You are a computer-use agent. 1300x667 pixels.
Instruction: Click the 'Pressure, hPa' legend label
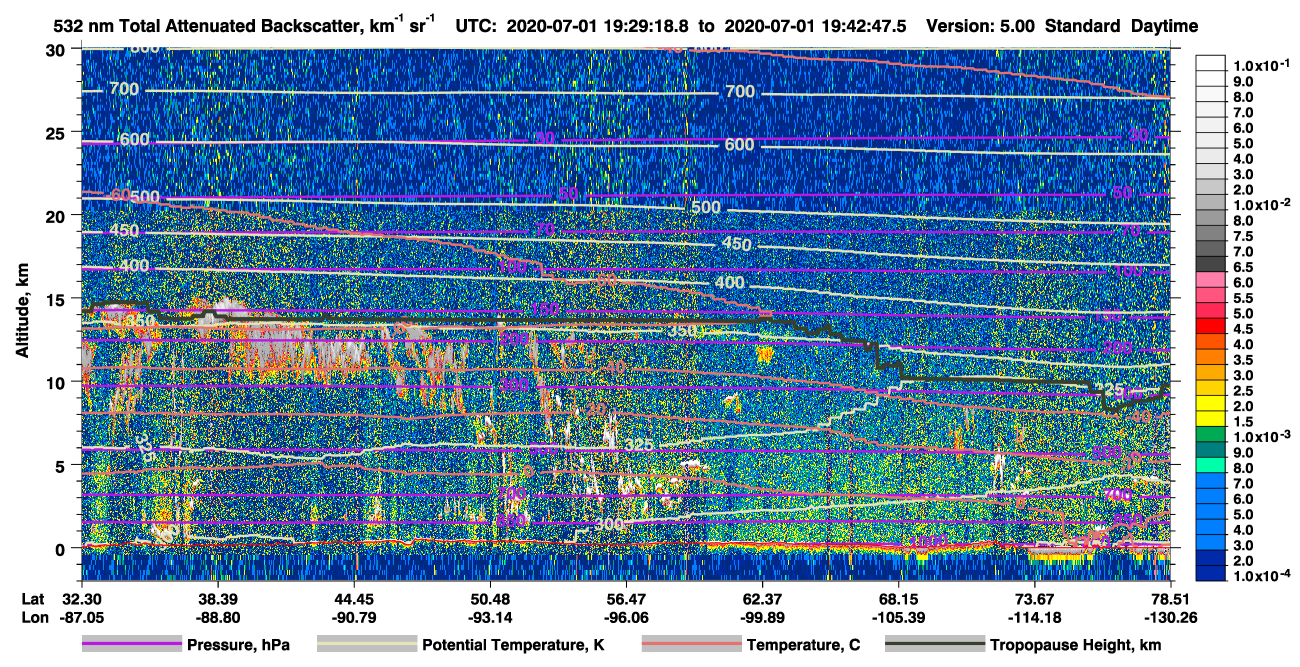pyautogui.click(x=238, y=646)
